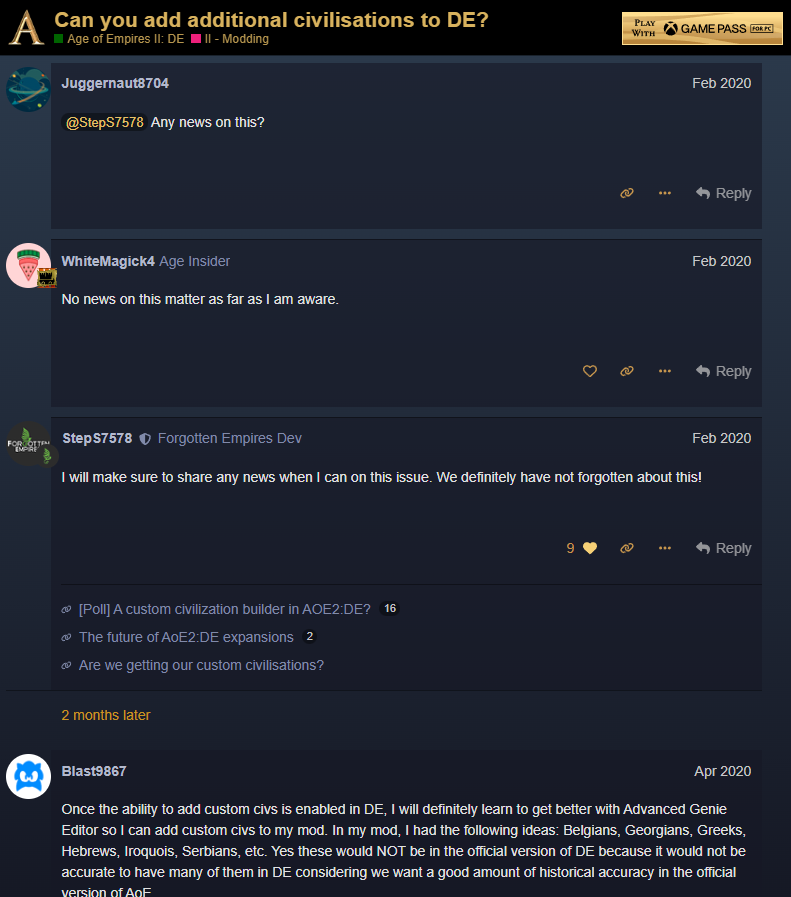Image resolution: width=791 pixels, height=897 pixels.
Task: Open WhiteMagick4's watermelon avatar
Action: pos(28,266)
